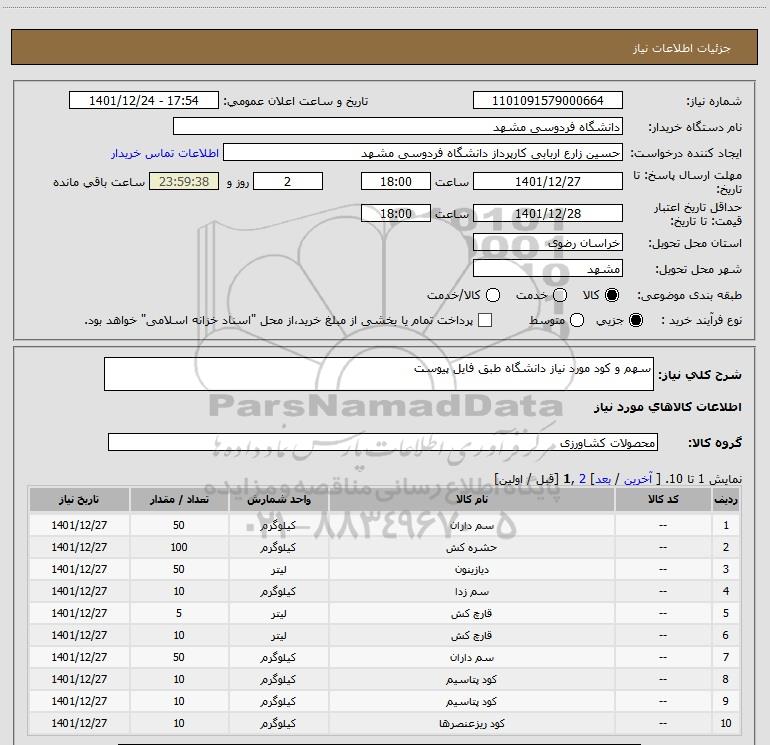Click the public announcement date-time field
770x745 pixels.
click(x=144, y=100)
